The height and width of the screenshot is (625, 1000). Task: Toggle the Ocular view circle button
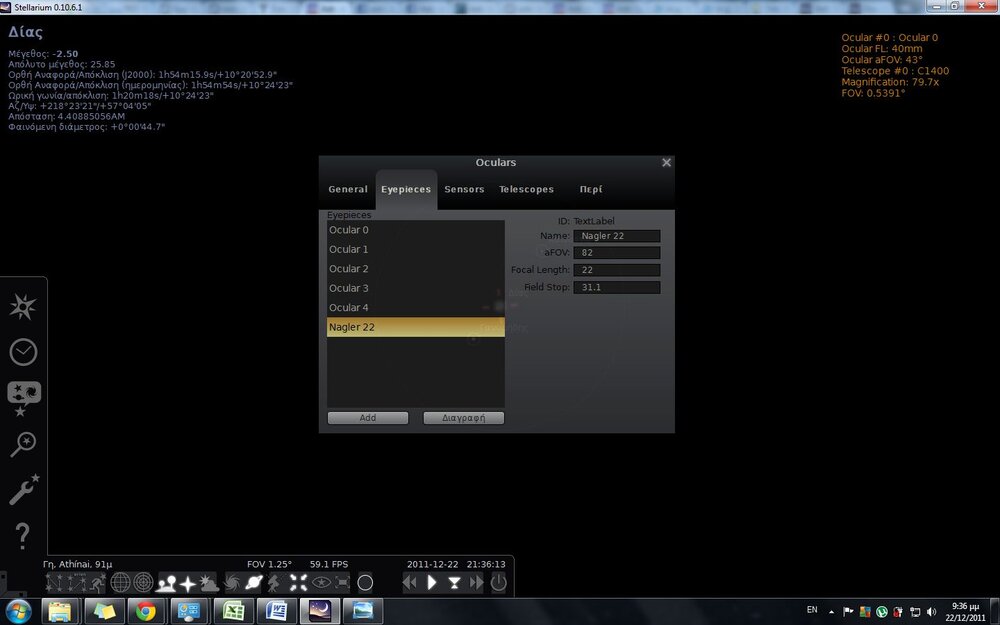[x=365, y=582]
